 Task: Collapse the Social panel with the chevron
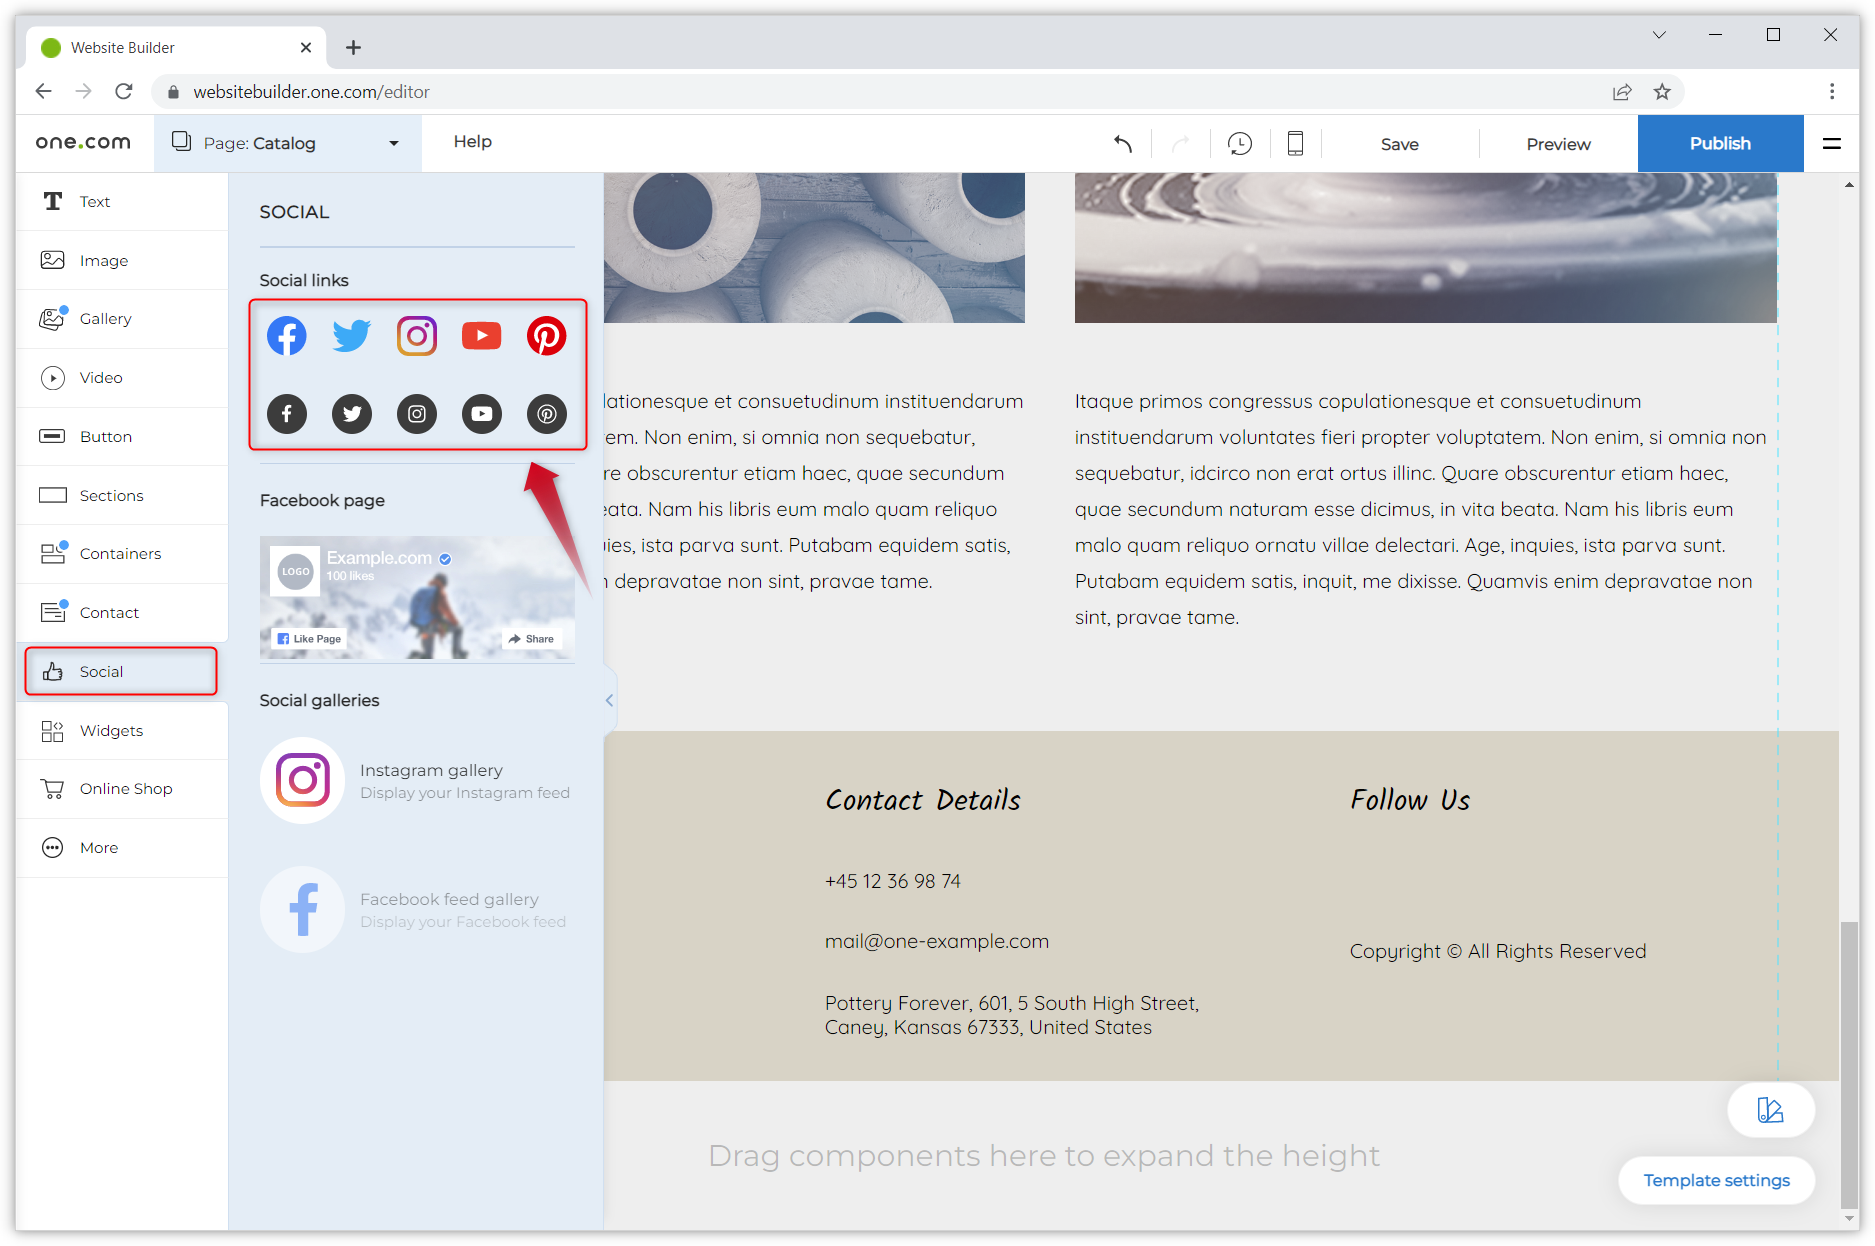pyautogui.click(x=608, y=700)
